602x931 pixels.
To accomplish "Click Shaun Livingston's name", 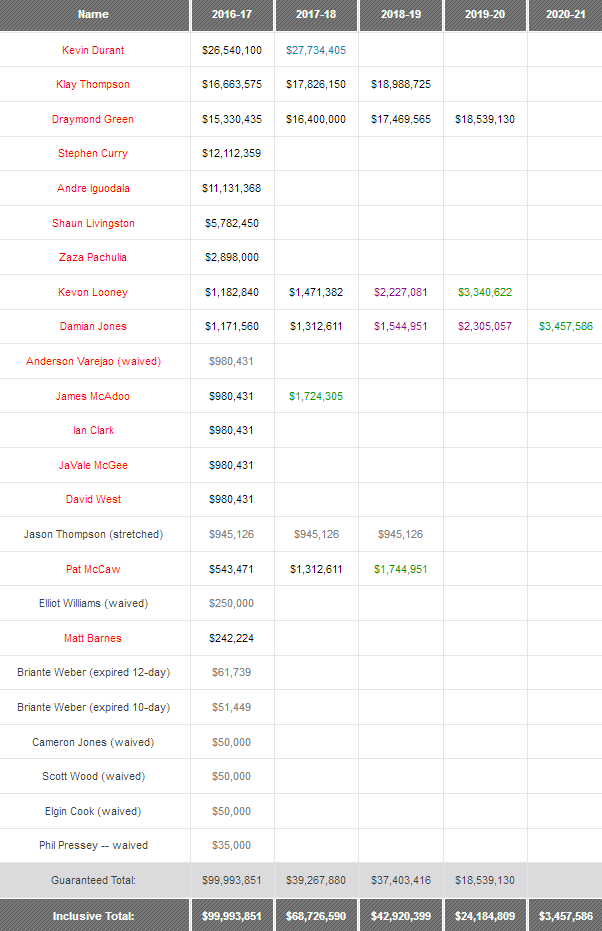I will coord(93,223).
